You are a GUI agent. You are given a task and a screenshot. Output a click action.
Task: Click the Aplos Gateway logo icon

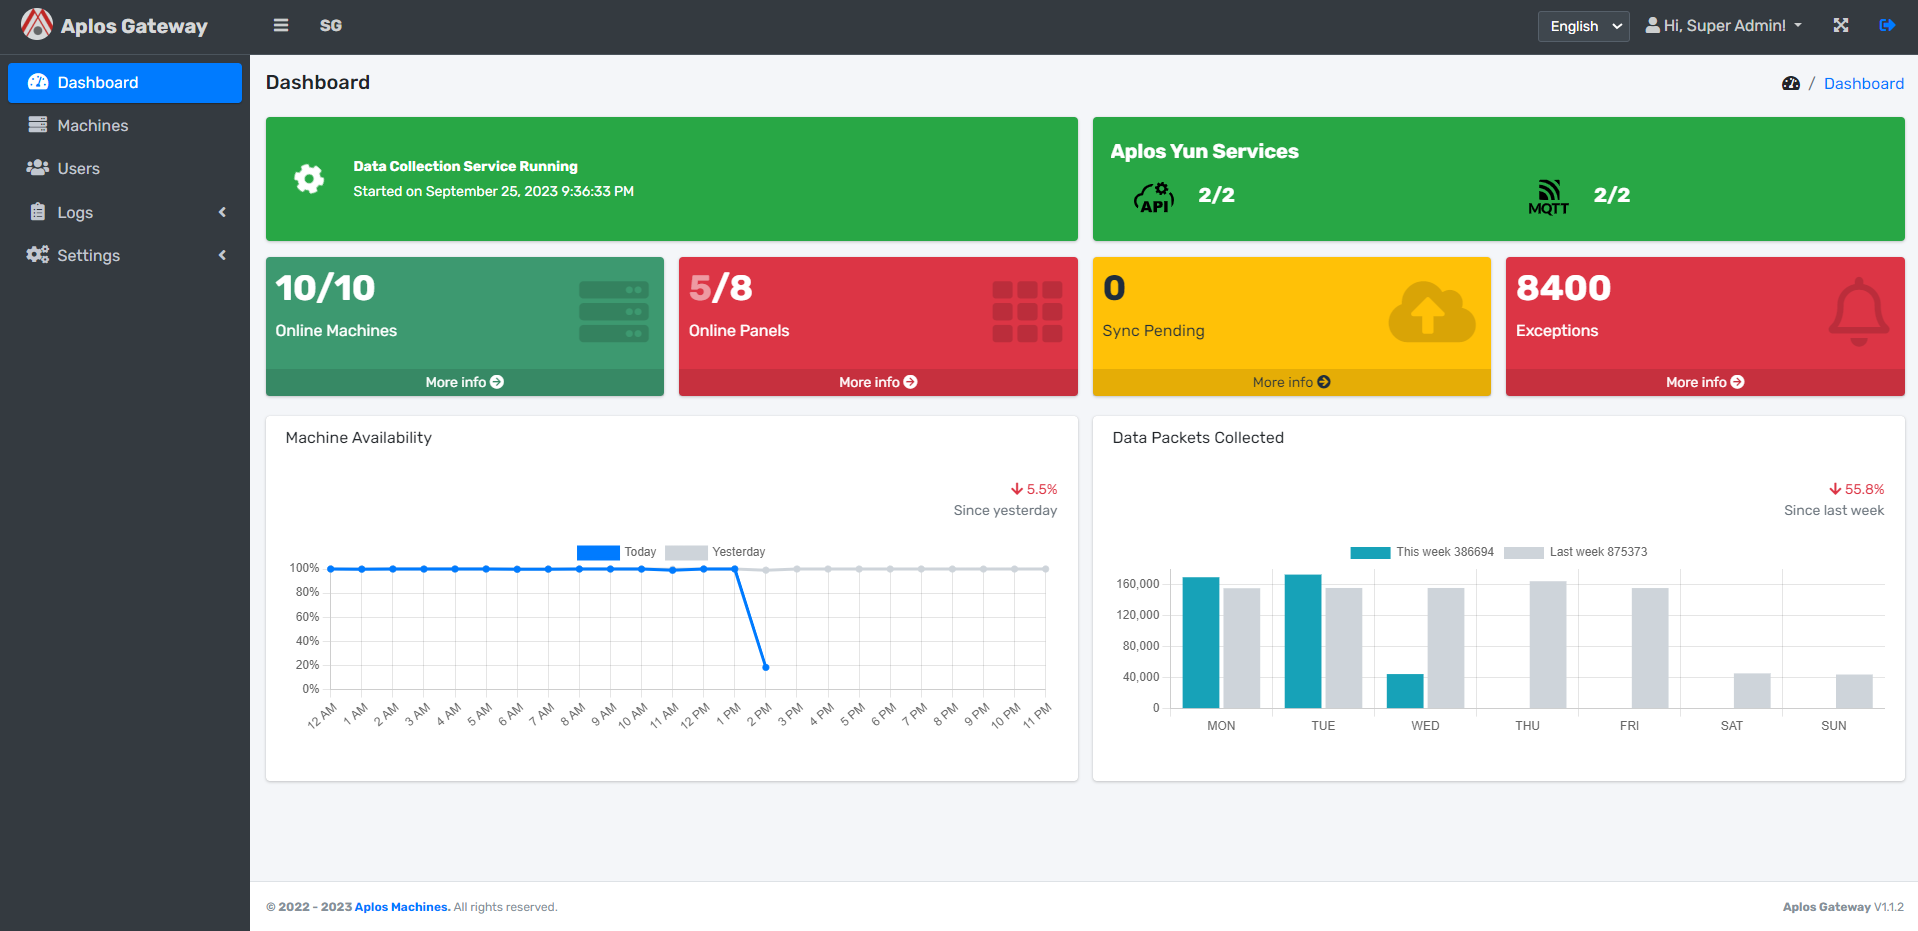tap(37, 25)
